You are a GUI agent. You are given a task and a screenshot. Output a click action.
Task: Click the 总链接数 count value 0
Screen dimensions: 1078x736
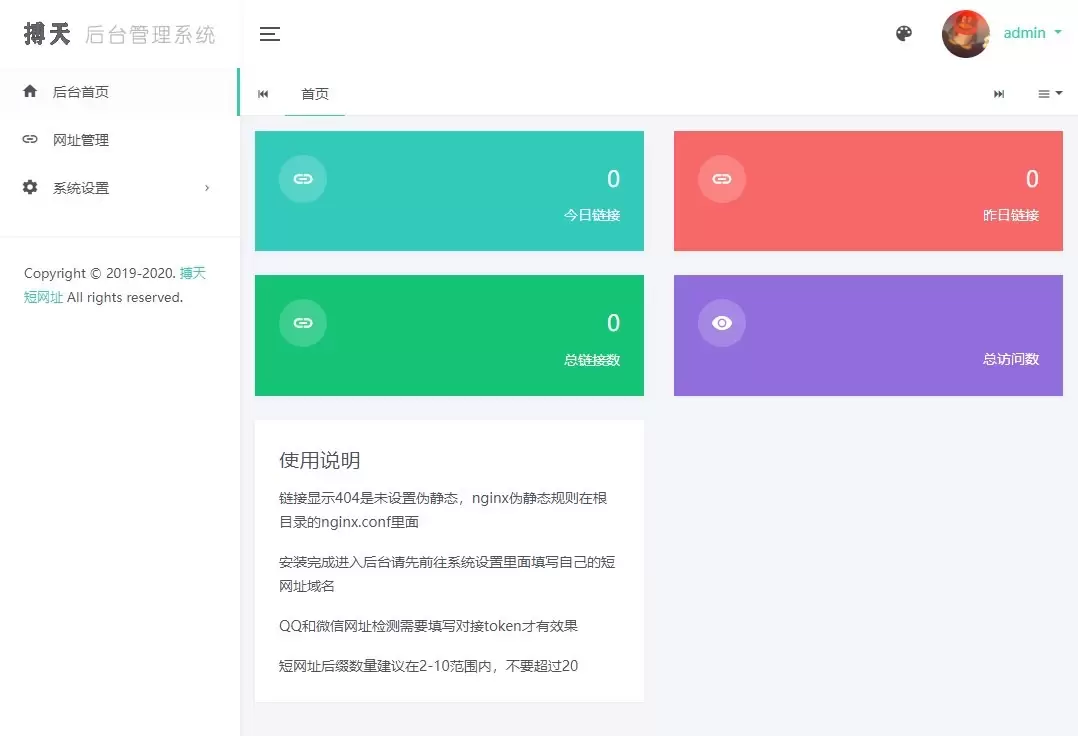coord(613,323)
